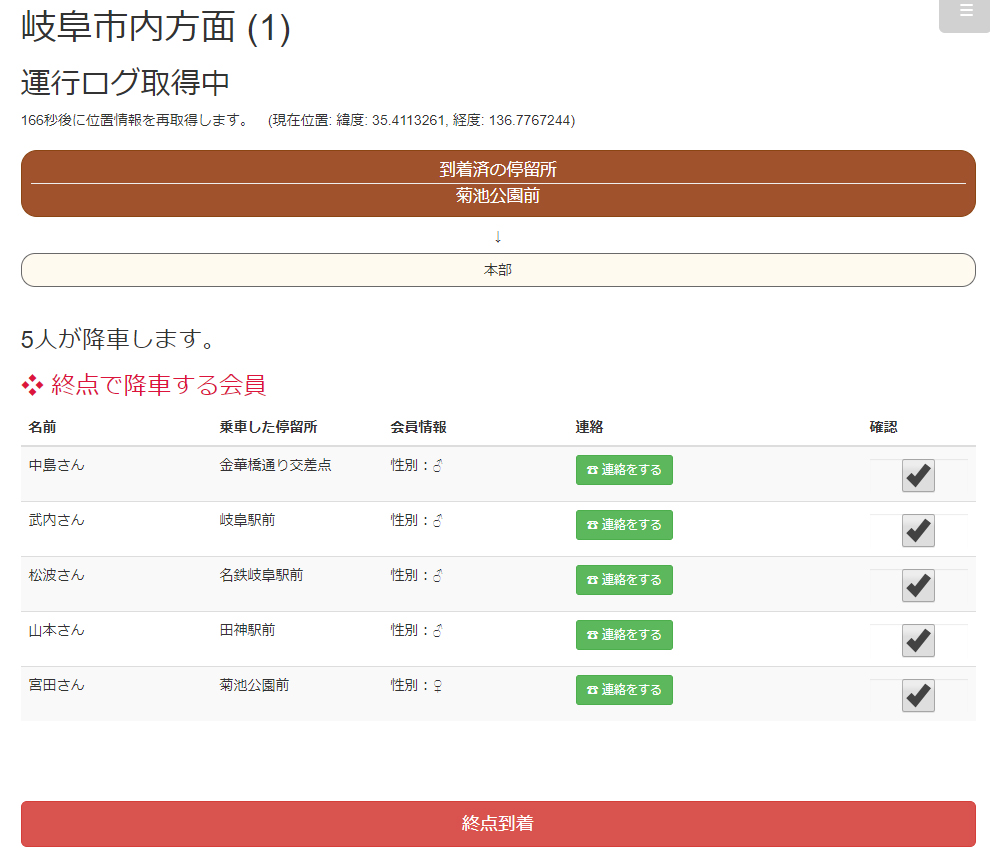Click the female gender symbol for 宮田さん
The width and height of the screenshot is (990, 860).
437,685
